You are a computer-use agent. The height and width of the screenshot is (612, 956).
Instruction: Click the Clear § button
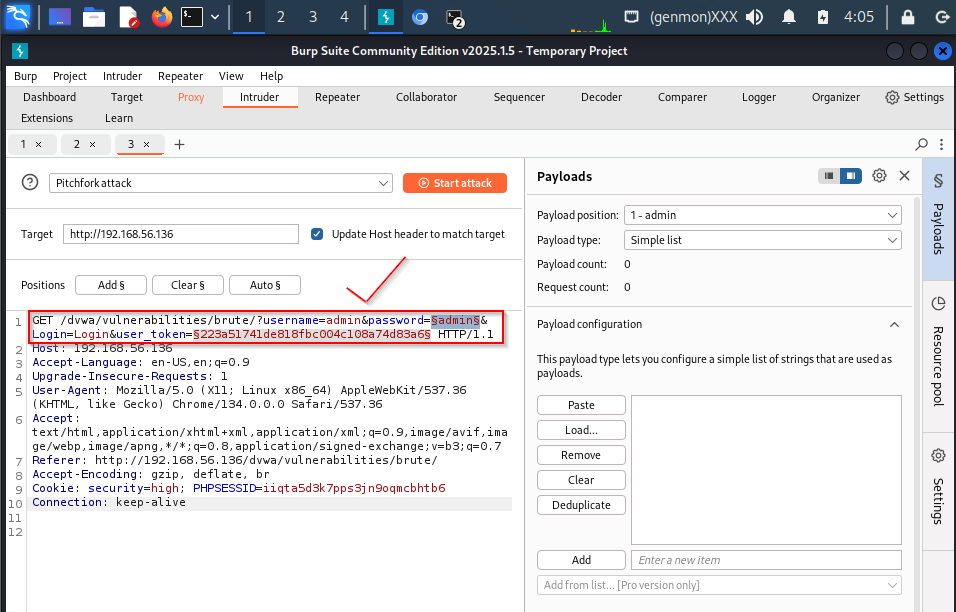tap(188, 285)
